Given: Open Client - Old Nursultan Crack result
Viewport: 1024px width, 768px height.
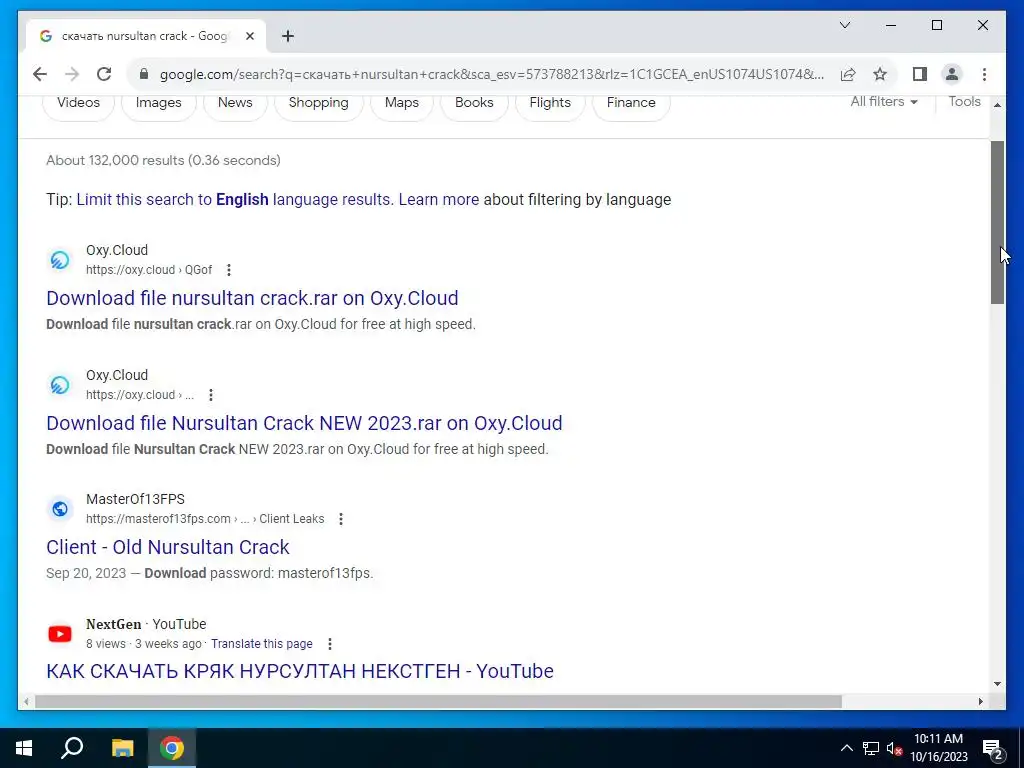Looking at the screenshot, I should click(168, 547).
